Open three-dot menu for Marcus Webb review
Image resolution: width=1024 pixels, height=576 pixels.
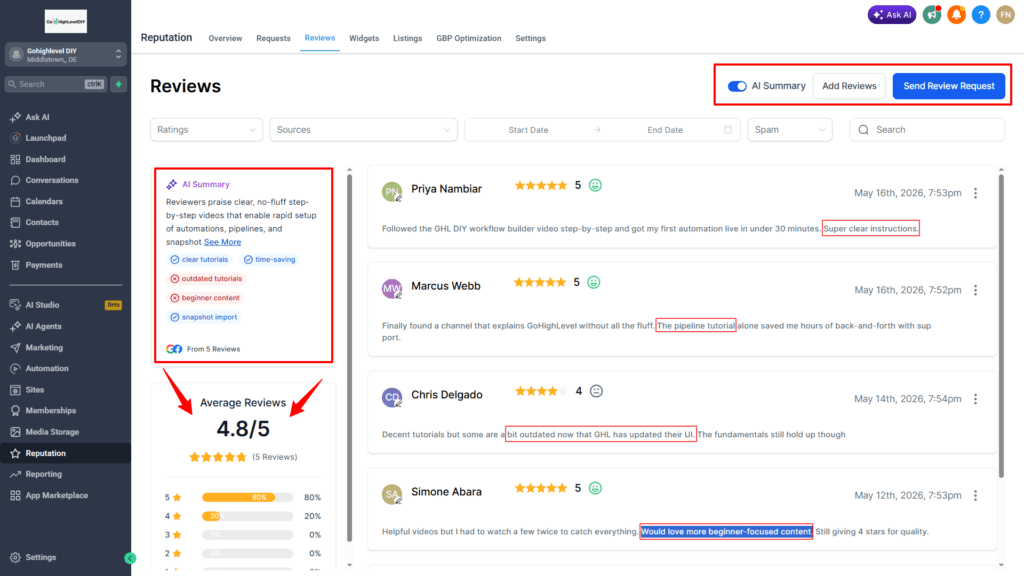point(975,290)
